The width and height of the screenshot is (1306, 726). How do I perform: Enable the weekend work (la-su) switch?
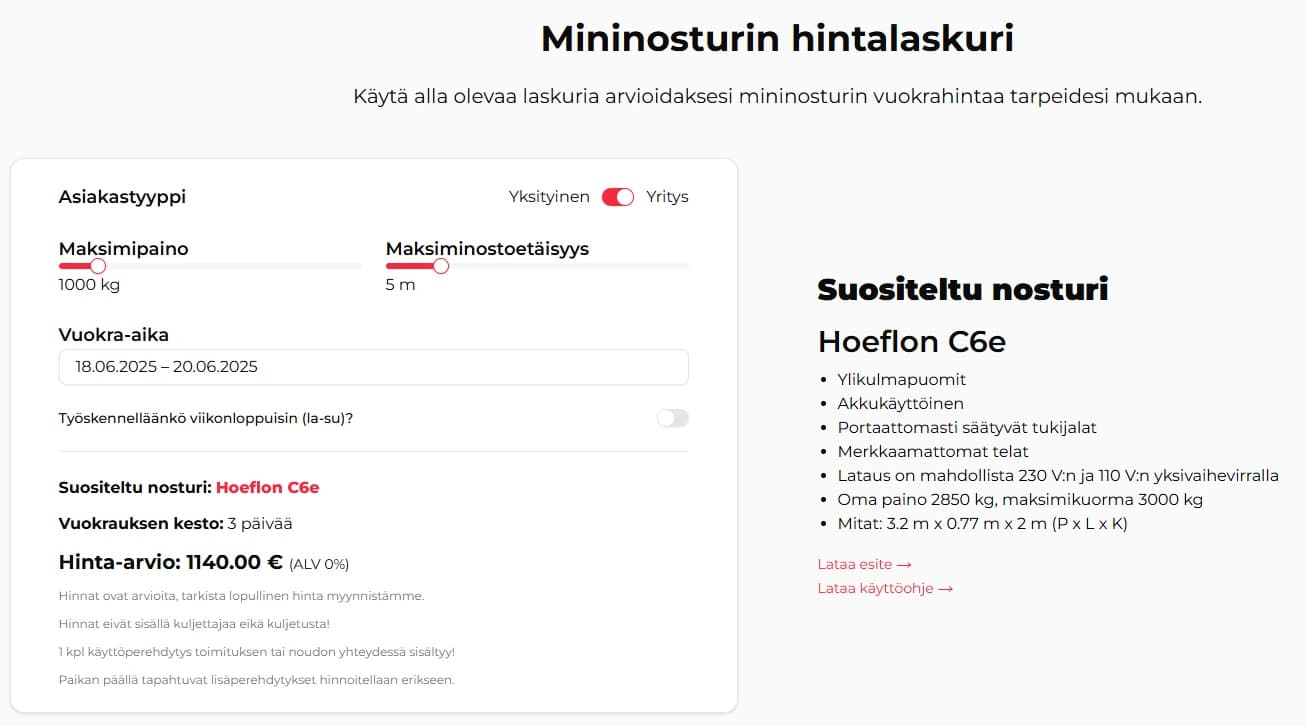click(x=673, y=418)
